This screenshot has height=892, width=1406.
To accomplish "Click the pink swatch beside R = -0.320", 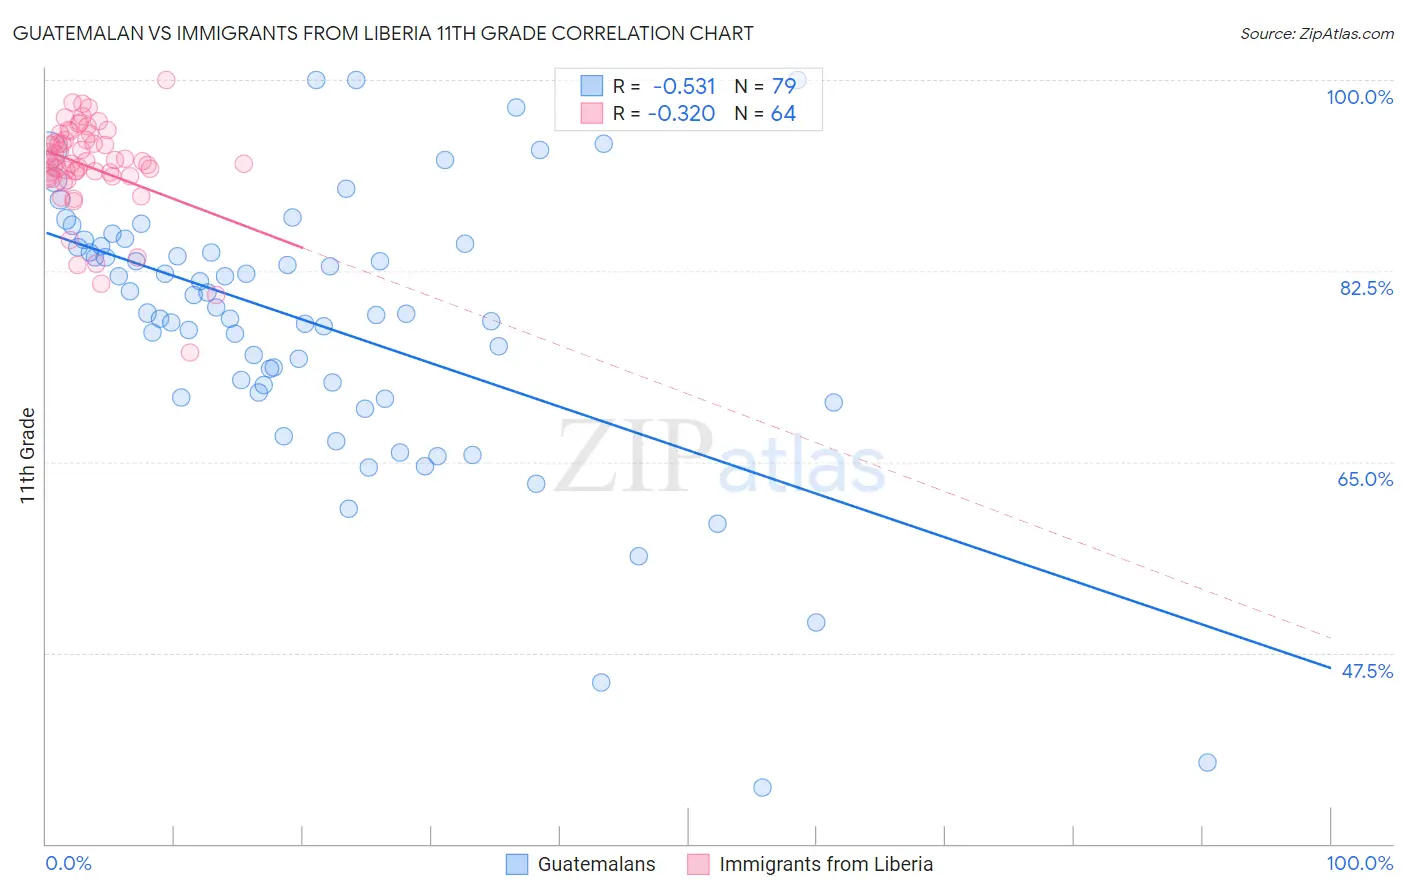I will click(592, 113).
